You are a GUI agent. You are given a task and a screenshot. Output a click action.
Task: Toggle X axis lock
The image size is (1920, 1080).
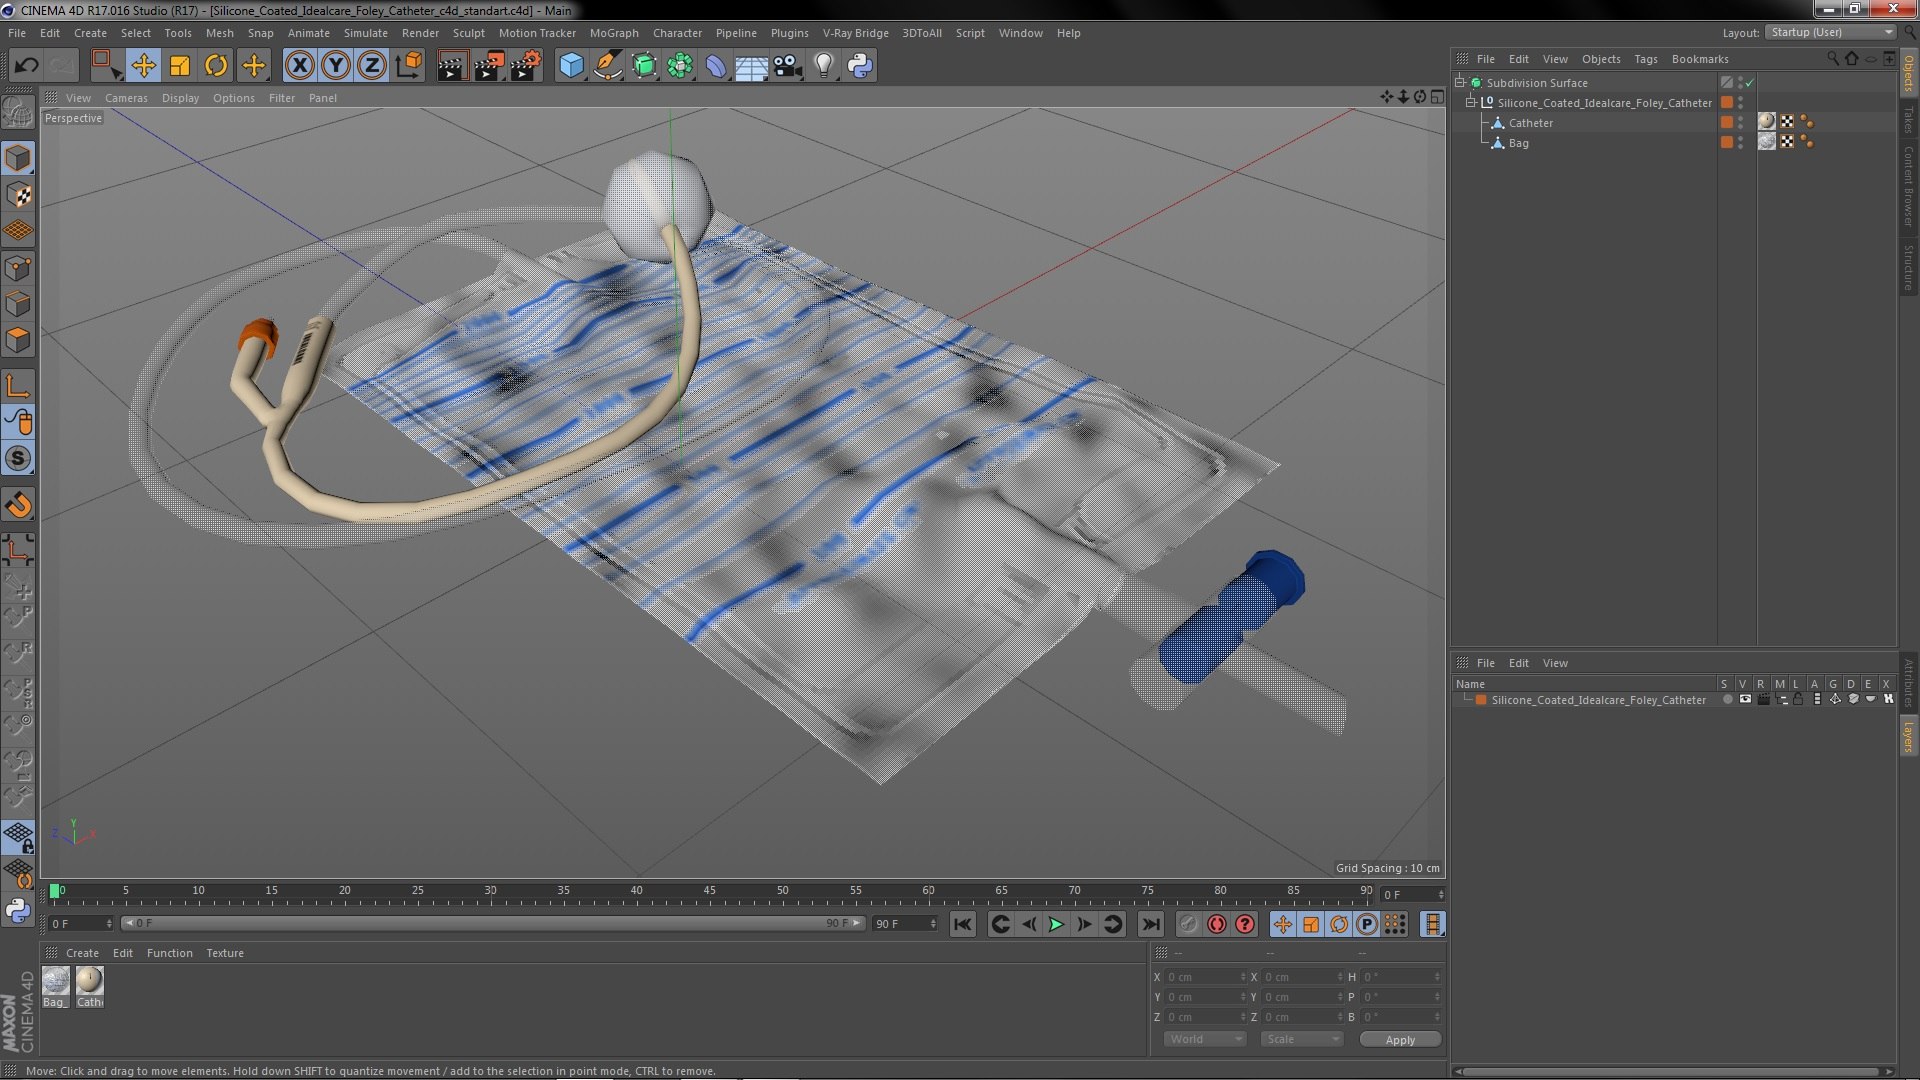click(x=299, y=66)
